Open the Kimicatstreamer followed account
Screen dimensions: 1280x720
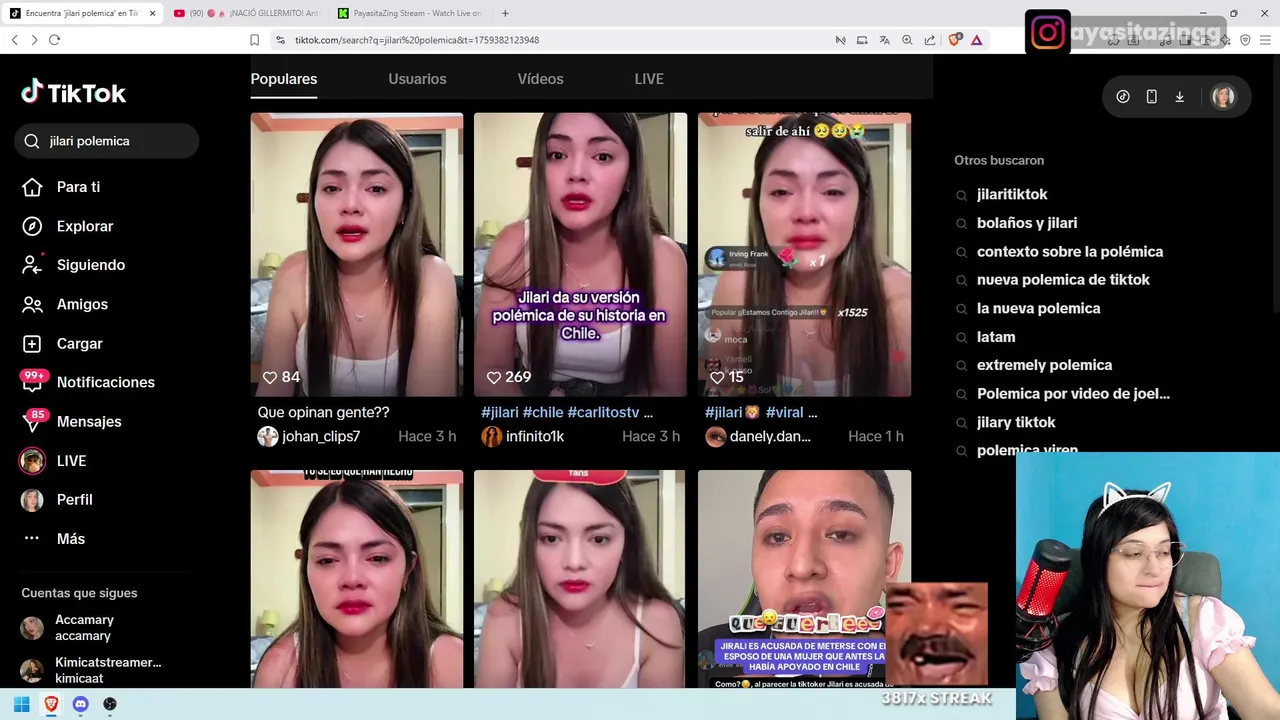coord(92,670)
